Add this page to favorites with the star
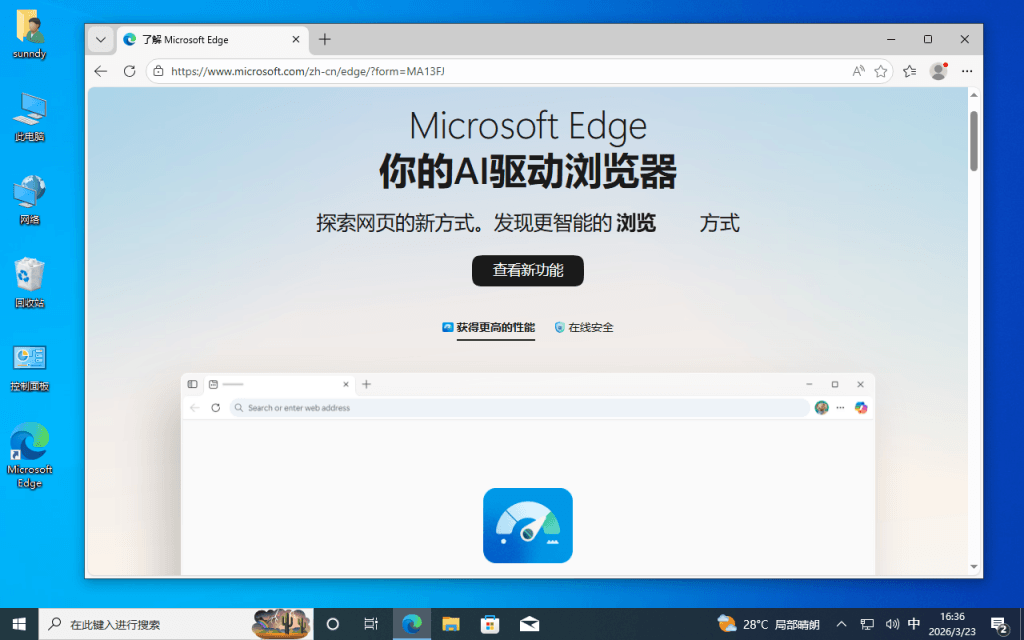The width and height of the screenshot is (1024, 640). pos(881,71)
